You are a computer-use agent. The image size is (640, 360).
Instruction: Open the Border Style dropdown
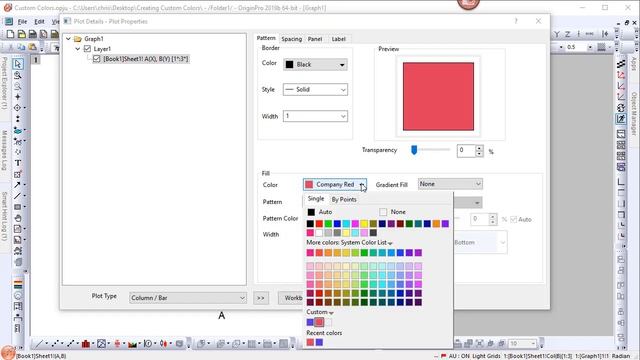[316, 89]
